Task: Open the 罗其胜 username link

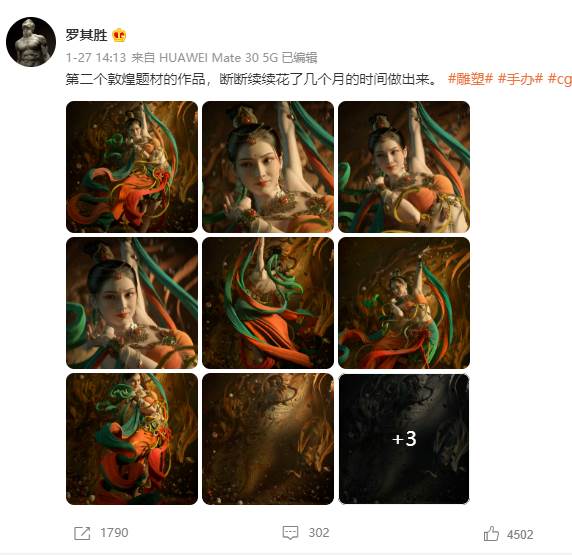Action: click(x=86, y=35)
